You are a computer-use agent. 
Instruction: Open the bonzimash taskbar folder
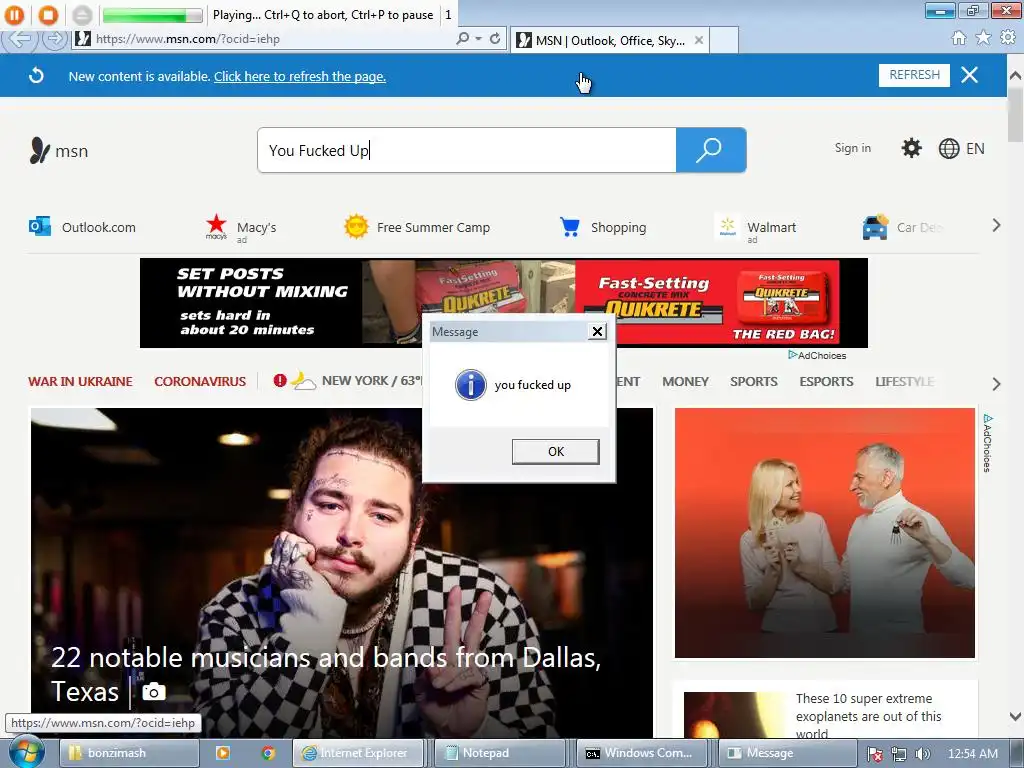129,753
